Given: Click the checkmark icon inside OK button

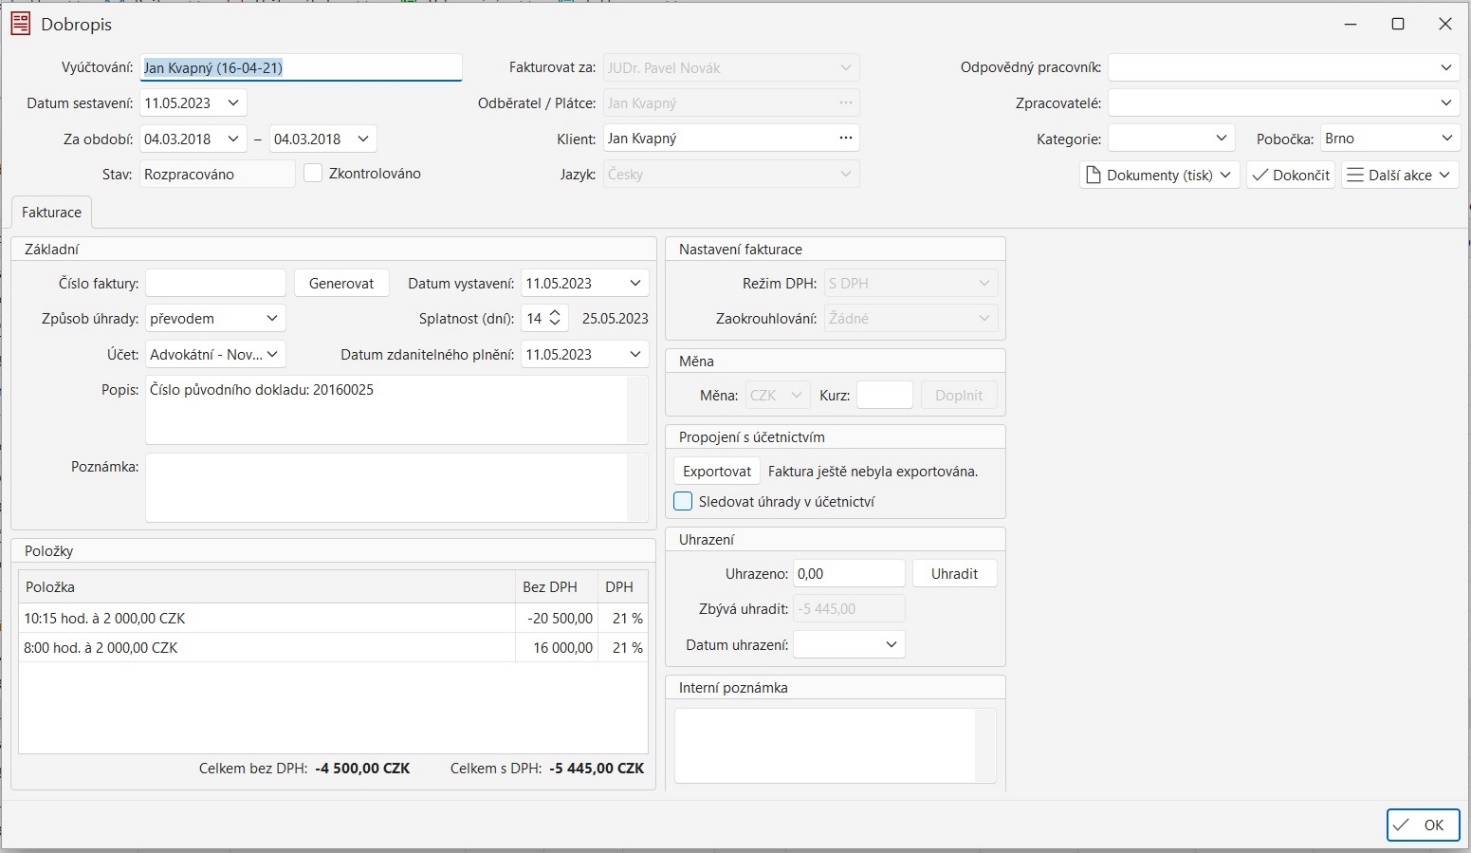Looking at the screenshot, I should 1402,825.
